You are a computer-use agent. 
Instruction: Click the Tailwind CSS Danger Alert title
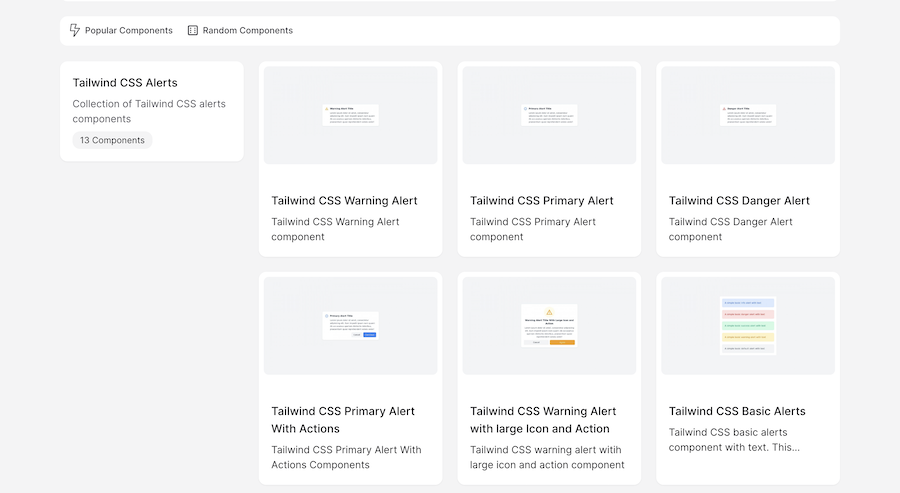(739, 201)
